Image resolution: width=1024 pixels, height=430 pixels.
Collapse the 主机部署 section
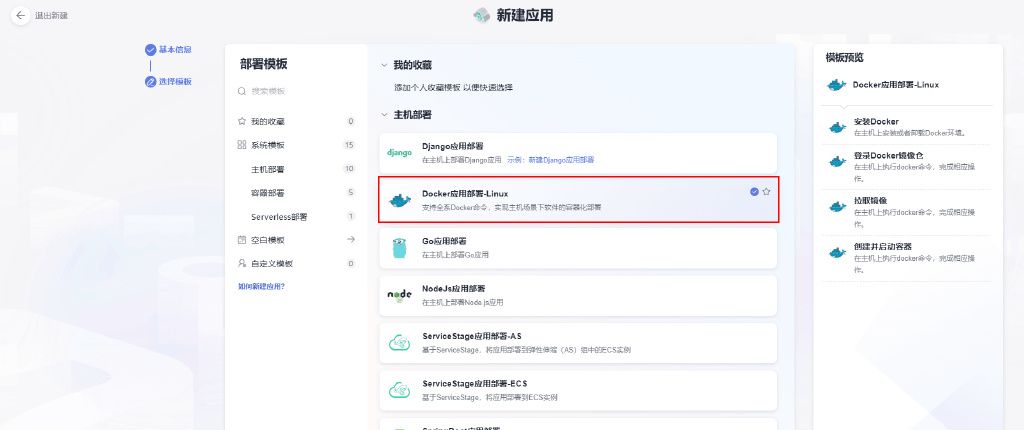pyautogui.click(x=384, y=115)
